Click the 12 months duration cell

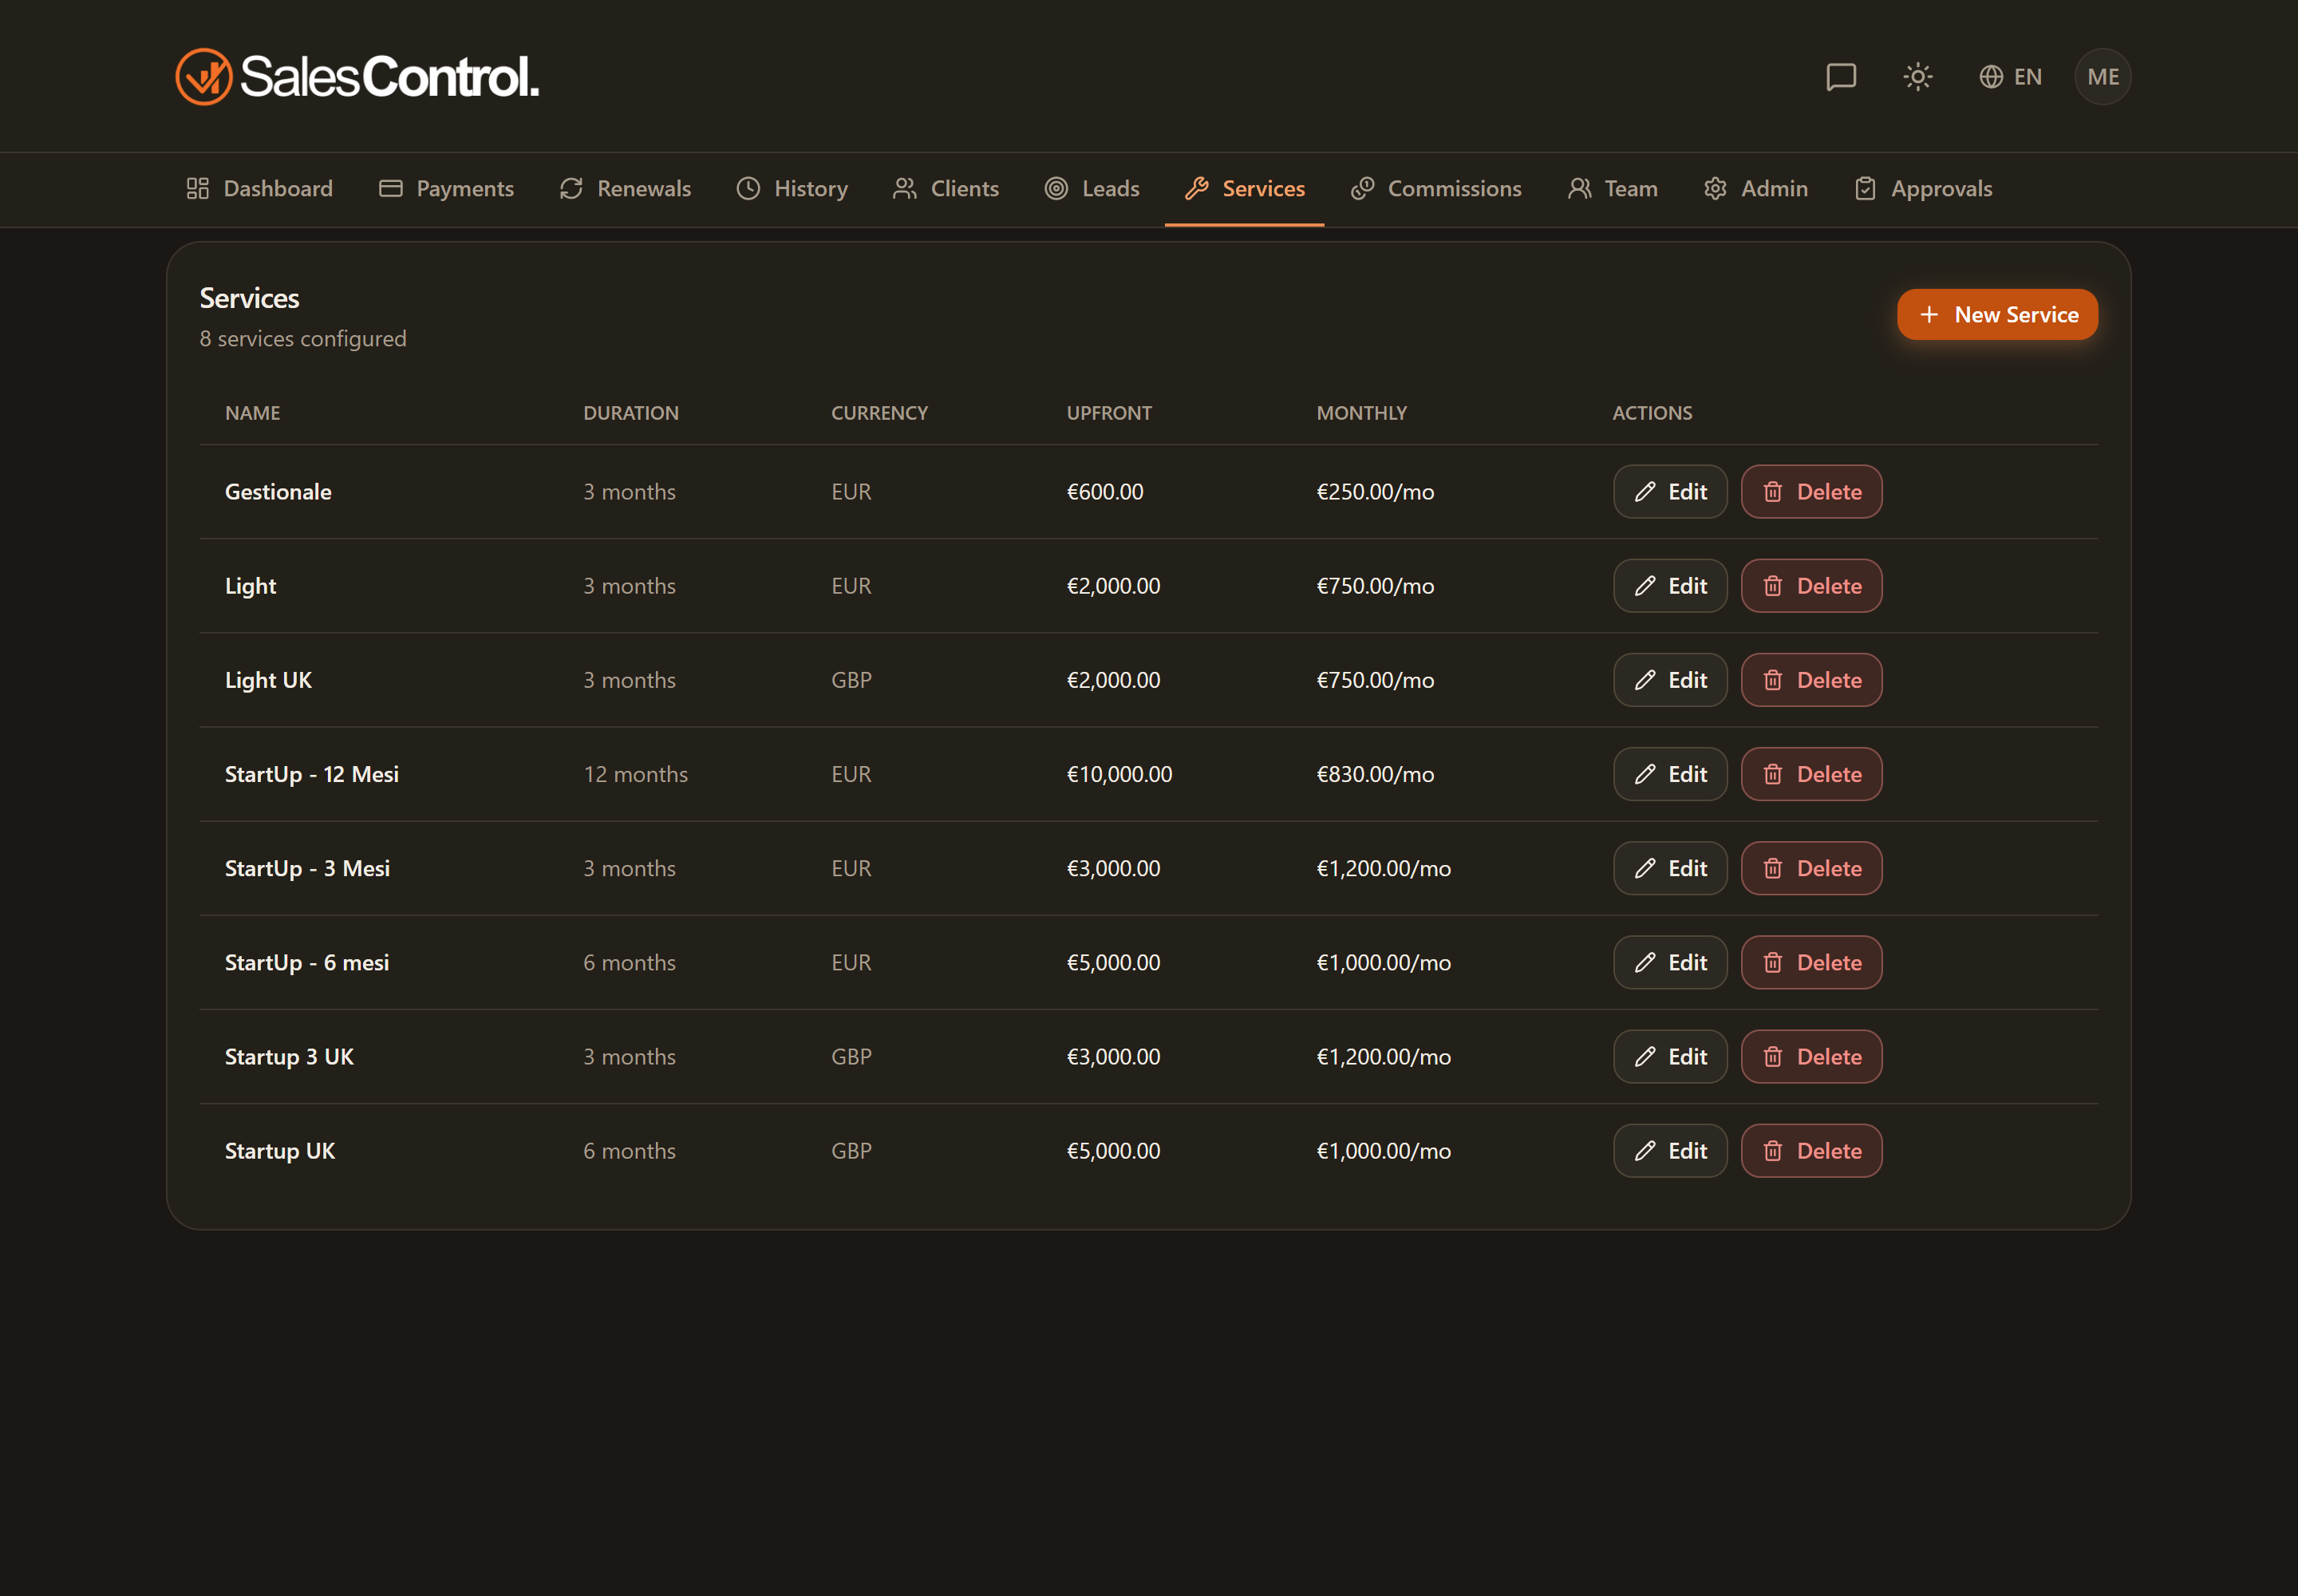(x=636, y=774)
